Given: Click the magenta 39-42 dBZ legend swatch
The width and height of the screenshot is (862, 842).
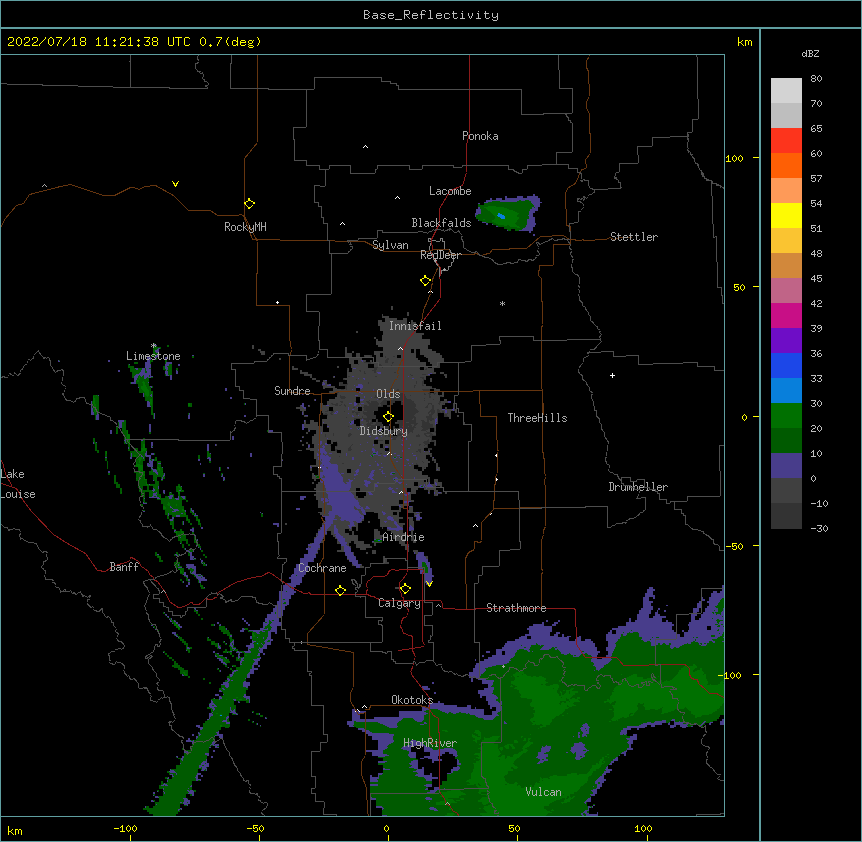Looking at the screenshot, I should coord(786,315).
